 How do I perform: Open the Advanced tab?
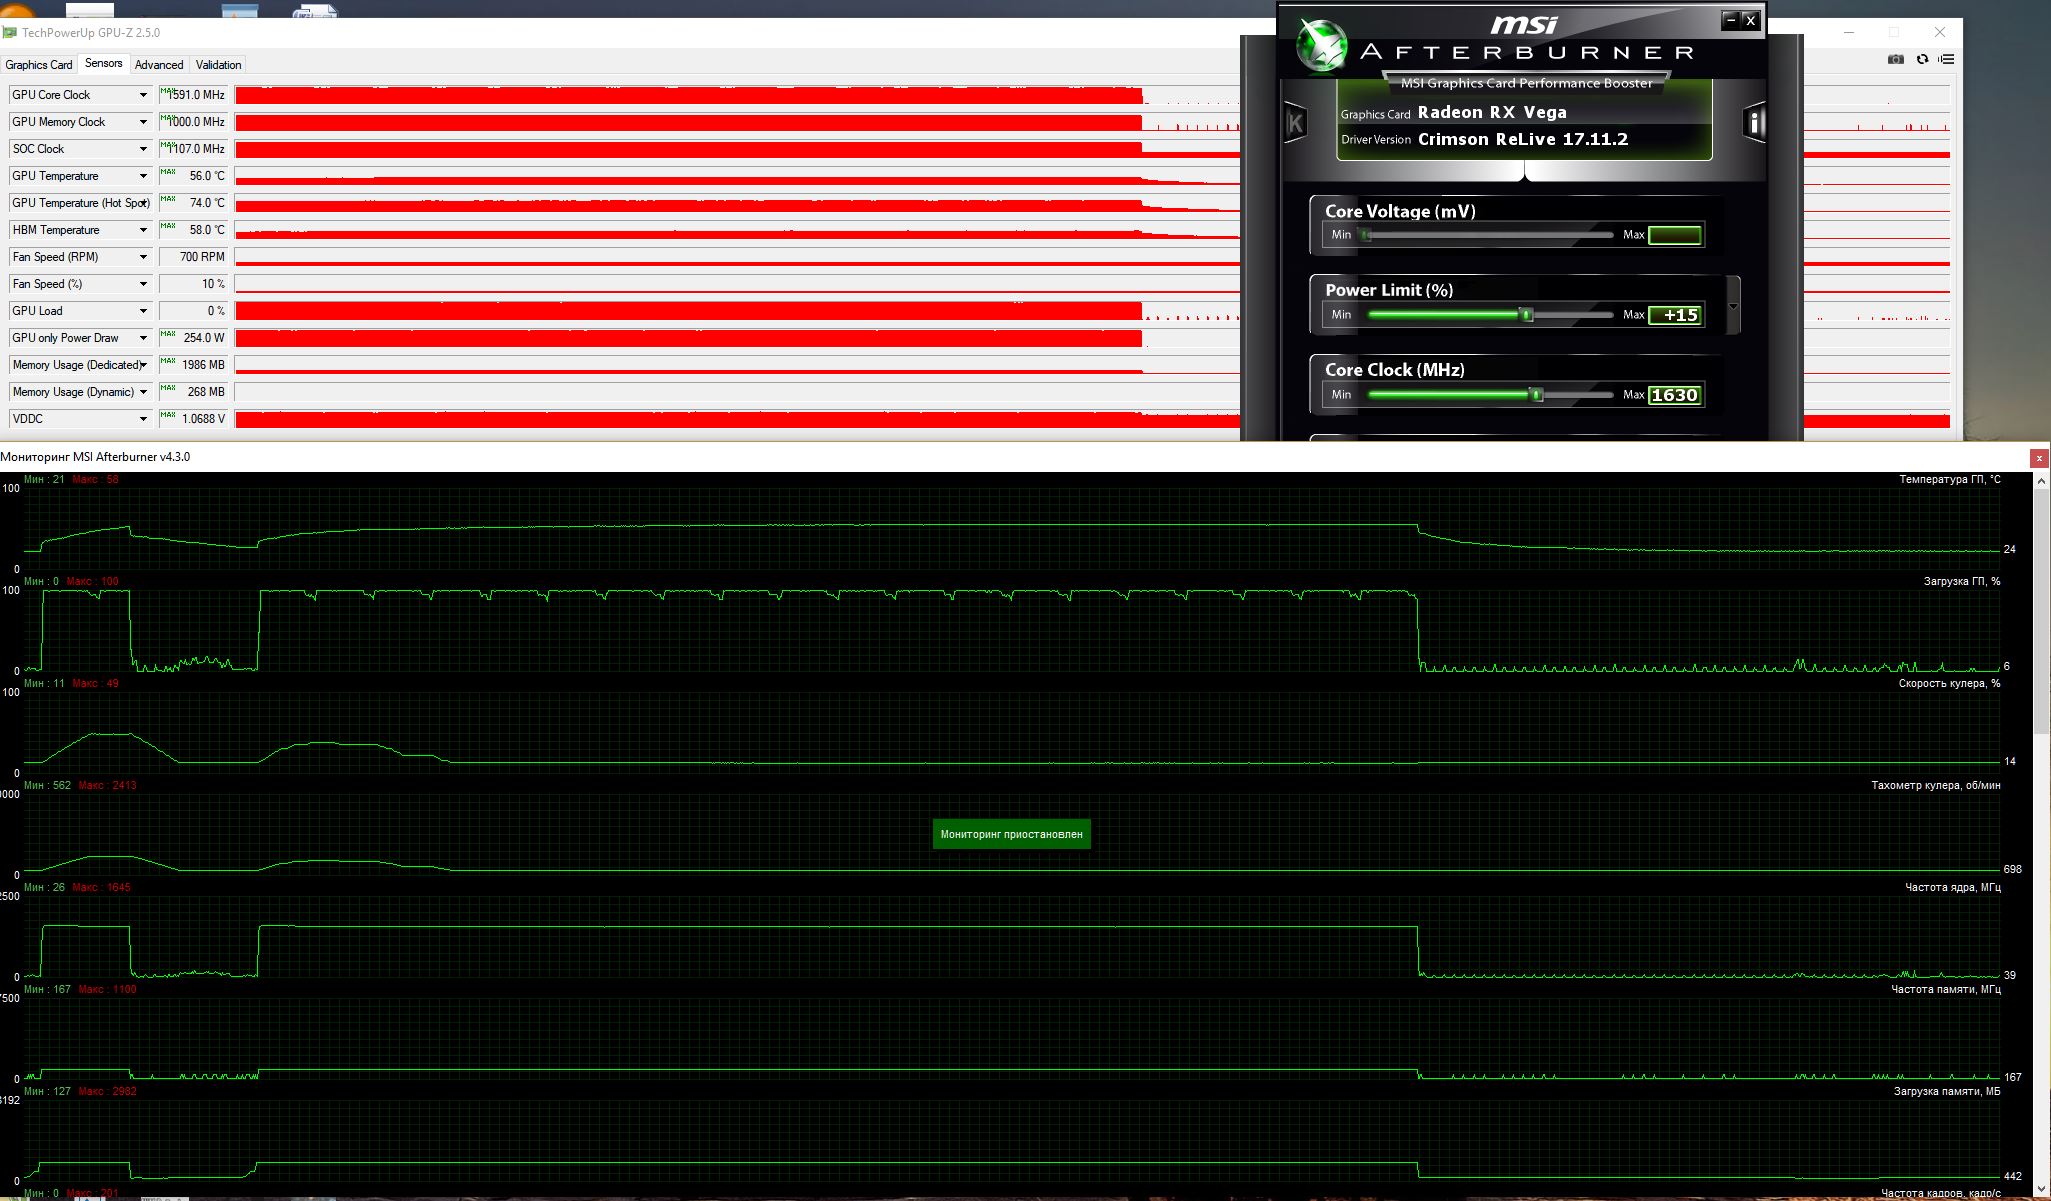click(159, 65)
